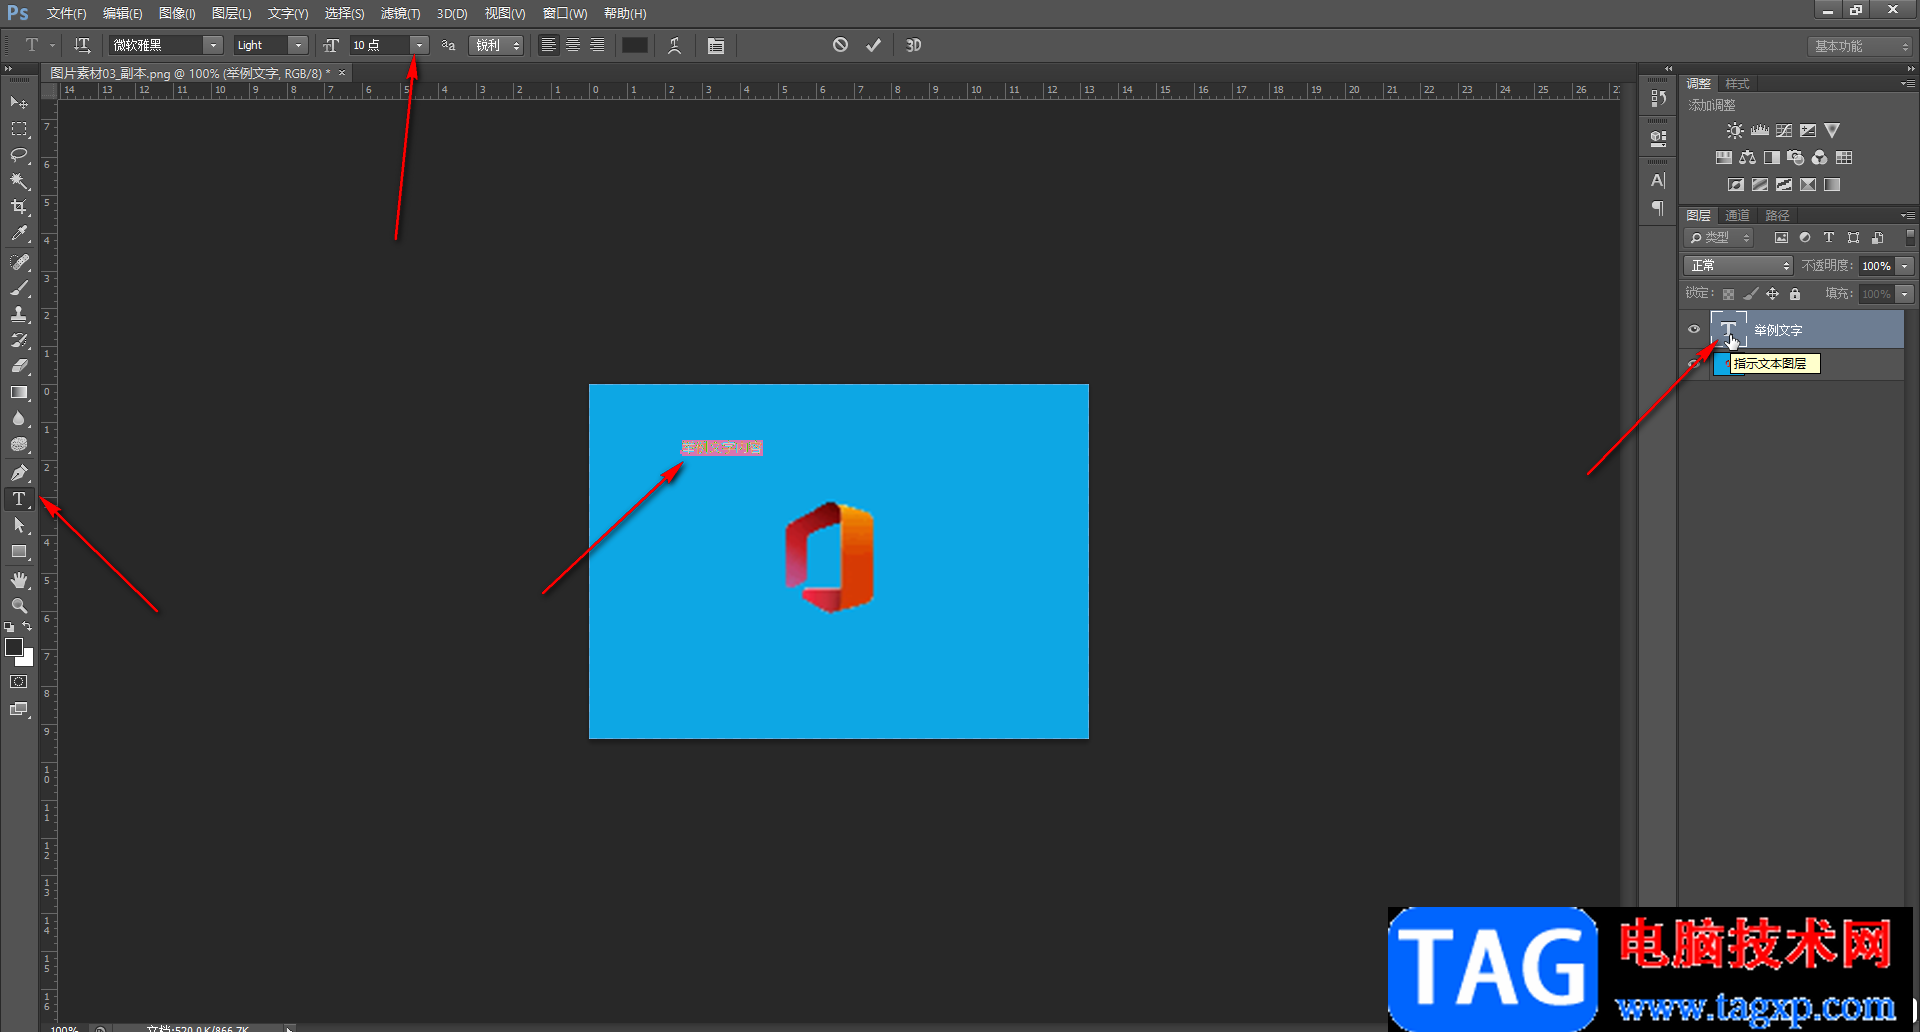The height and width of the screenshot is (1032, 1920).
Task: Click the Create warped text icon
Action: point(675,45)
